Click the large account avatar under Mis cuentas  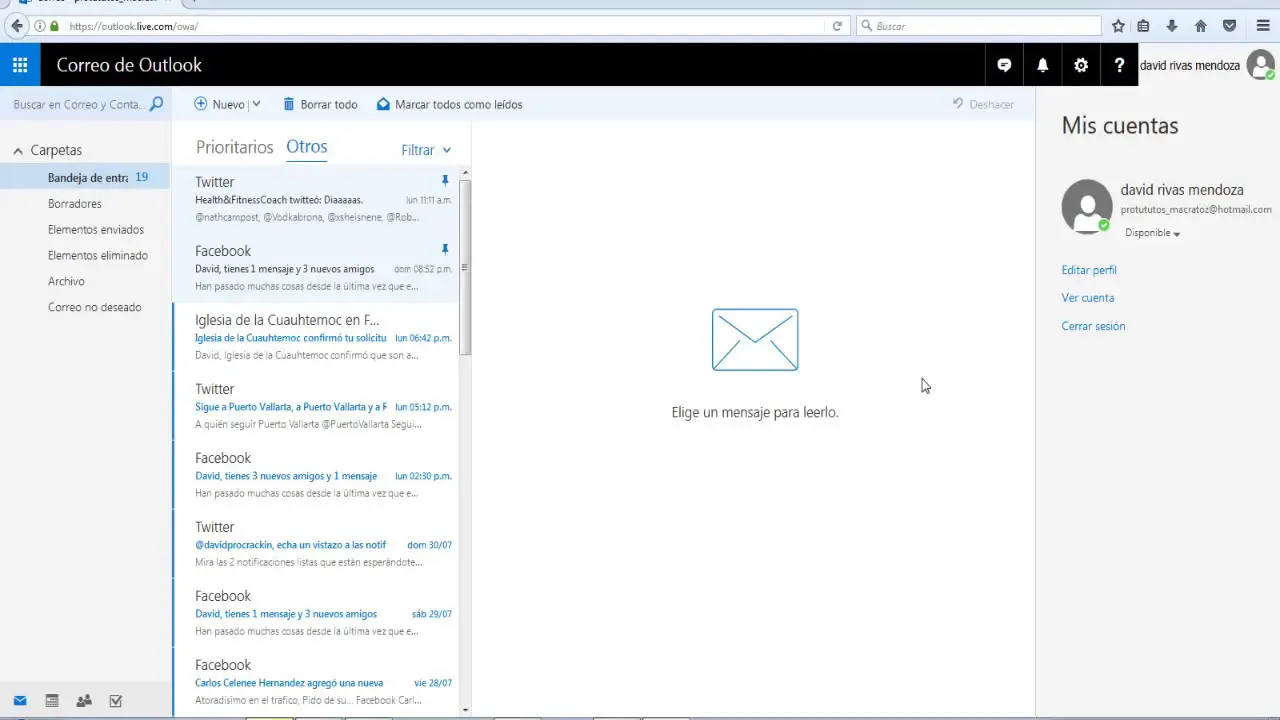click(x=1086, y=206)
